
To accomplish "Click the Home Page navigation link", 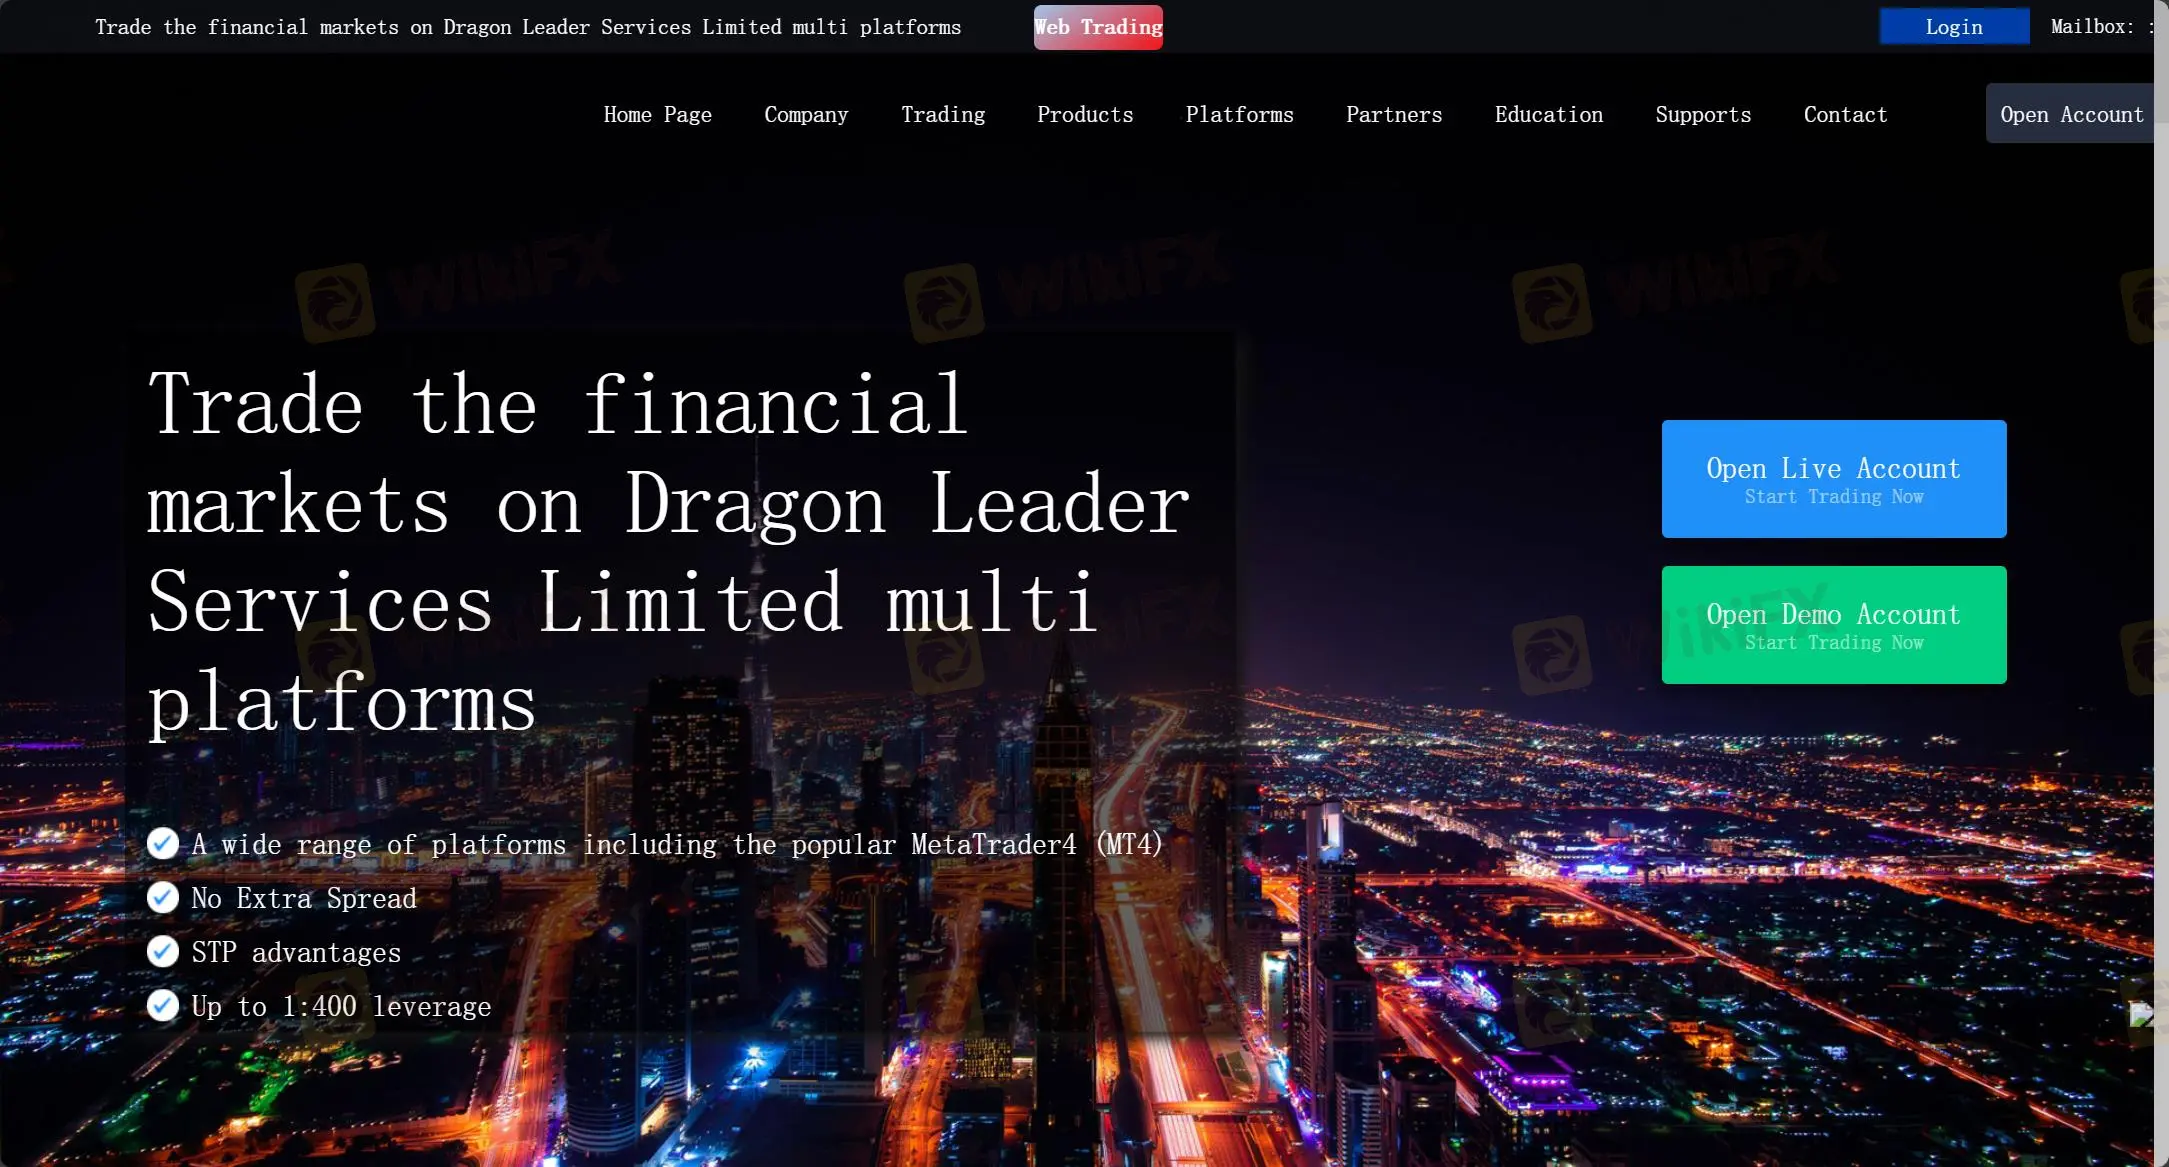I will point(658,114).
